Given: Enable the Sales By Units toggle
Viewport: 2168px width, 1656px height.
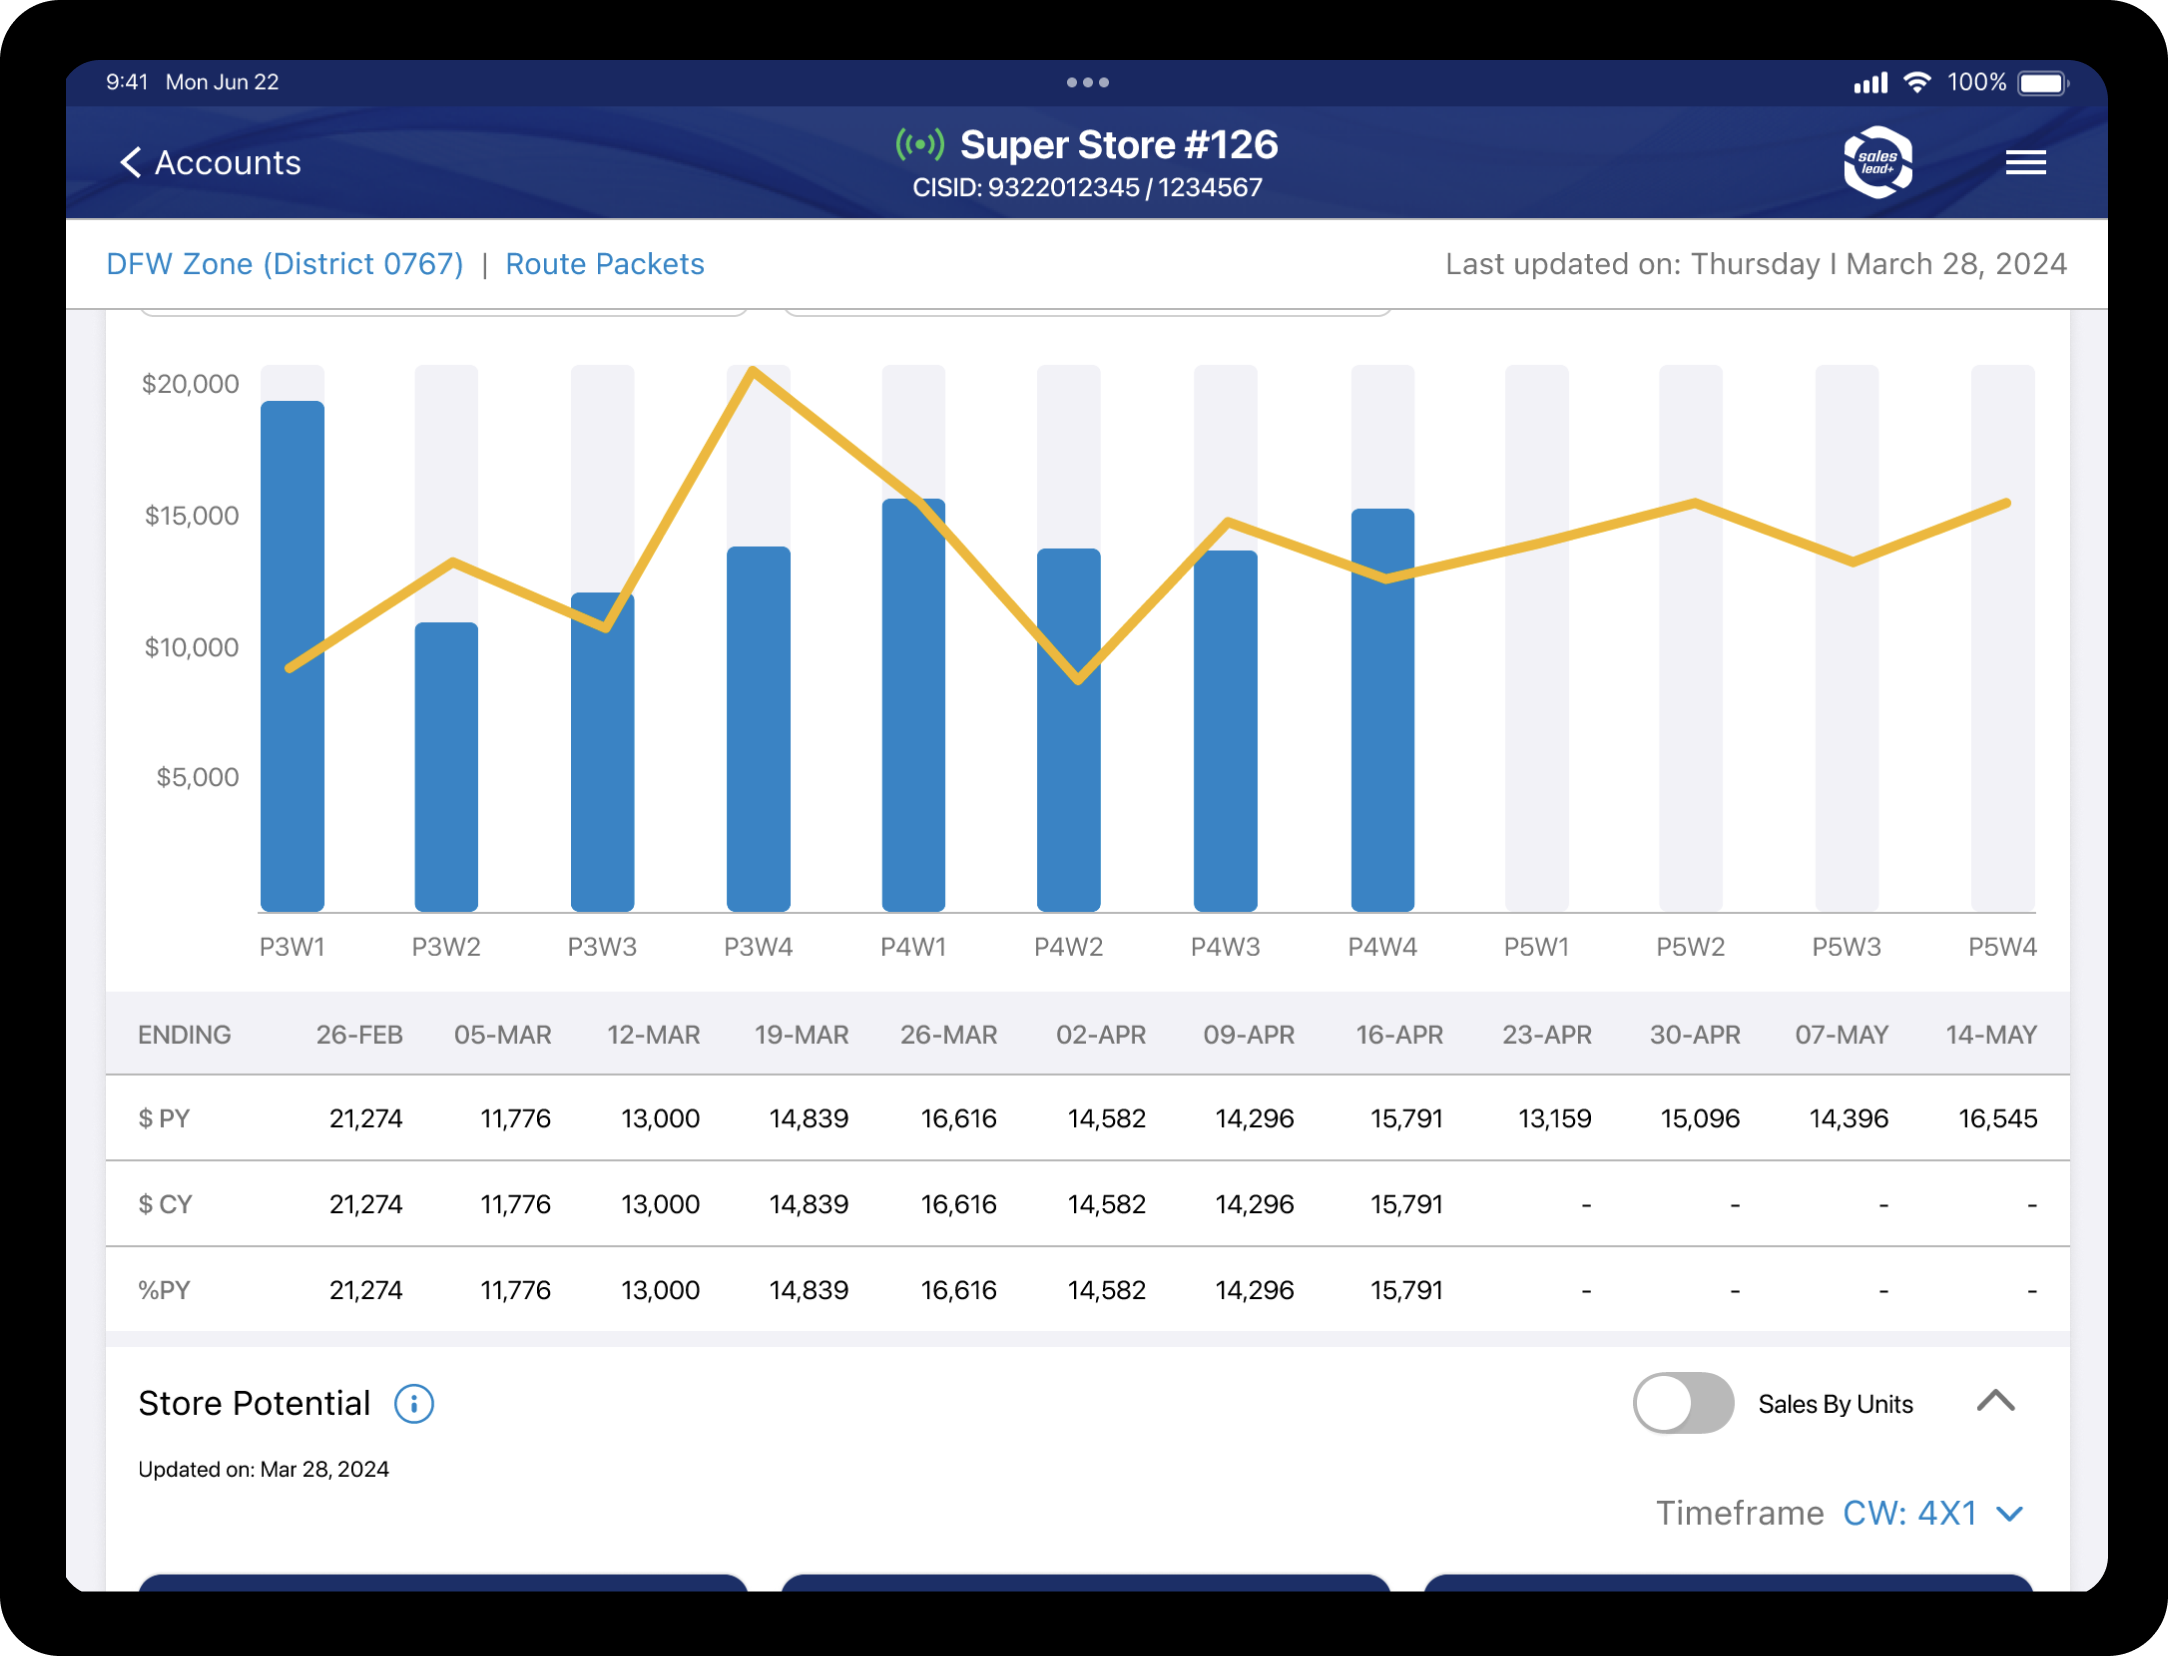Looking at the screenshot, I should pos(1683,1404).
